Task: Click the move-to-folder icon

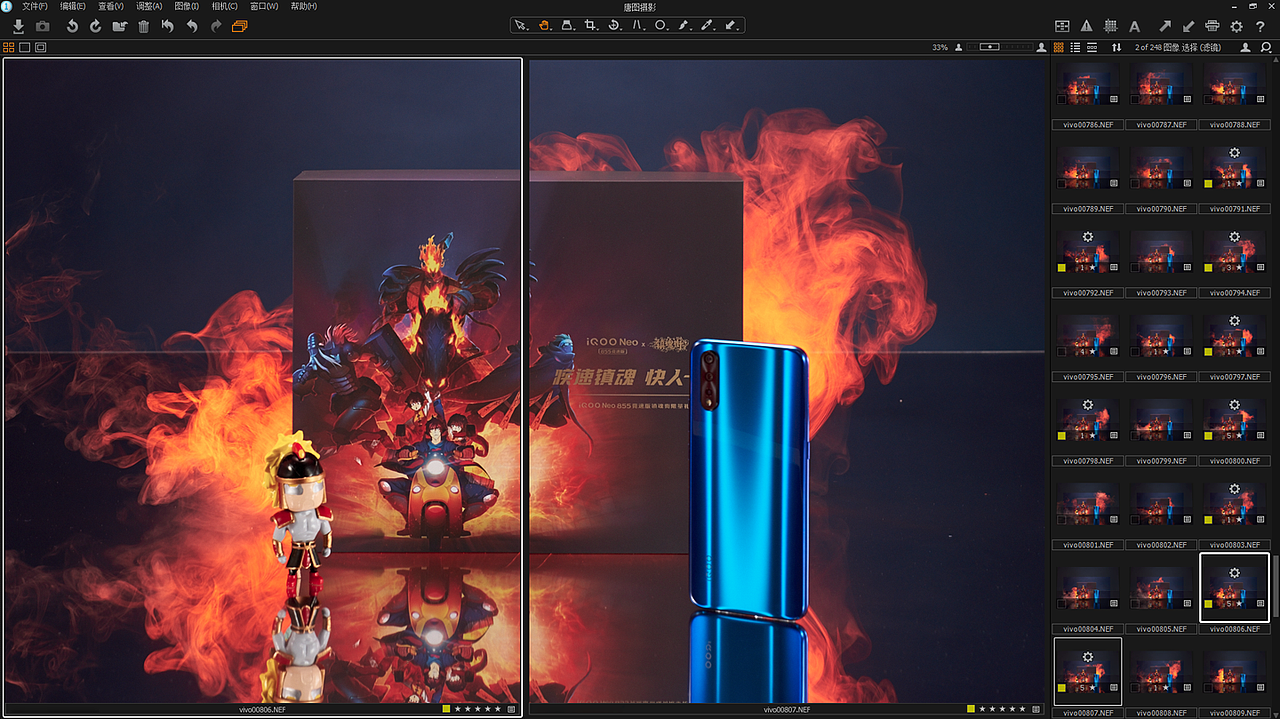Action: coord(120,26)
